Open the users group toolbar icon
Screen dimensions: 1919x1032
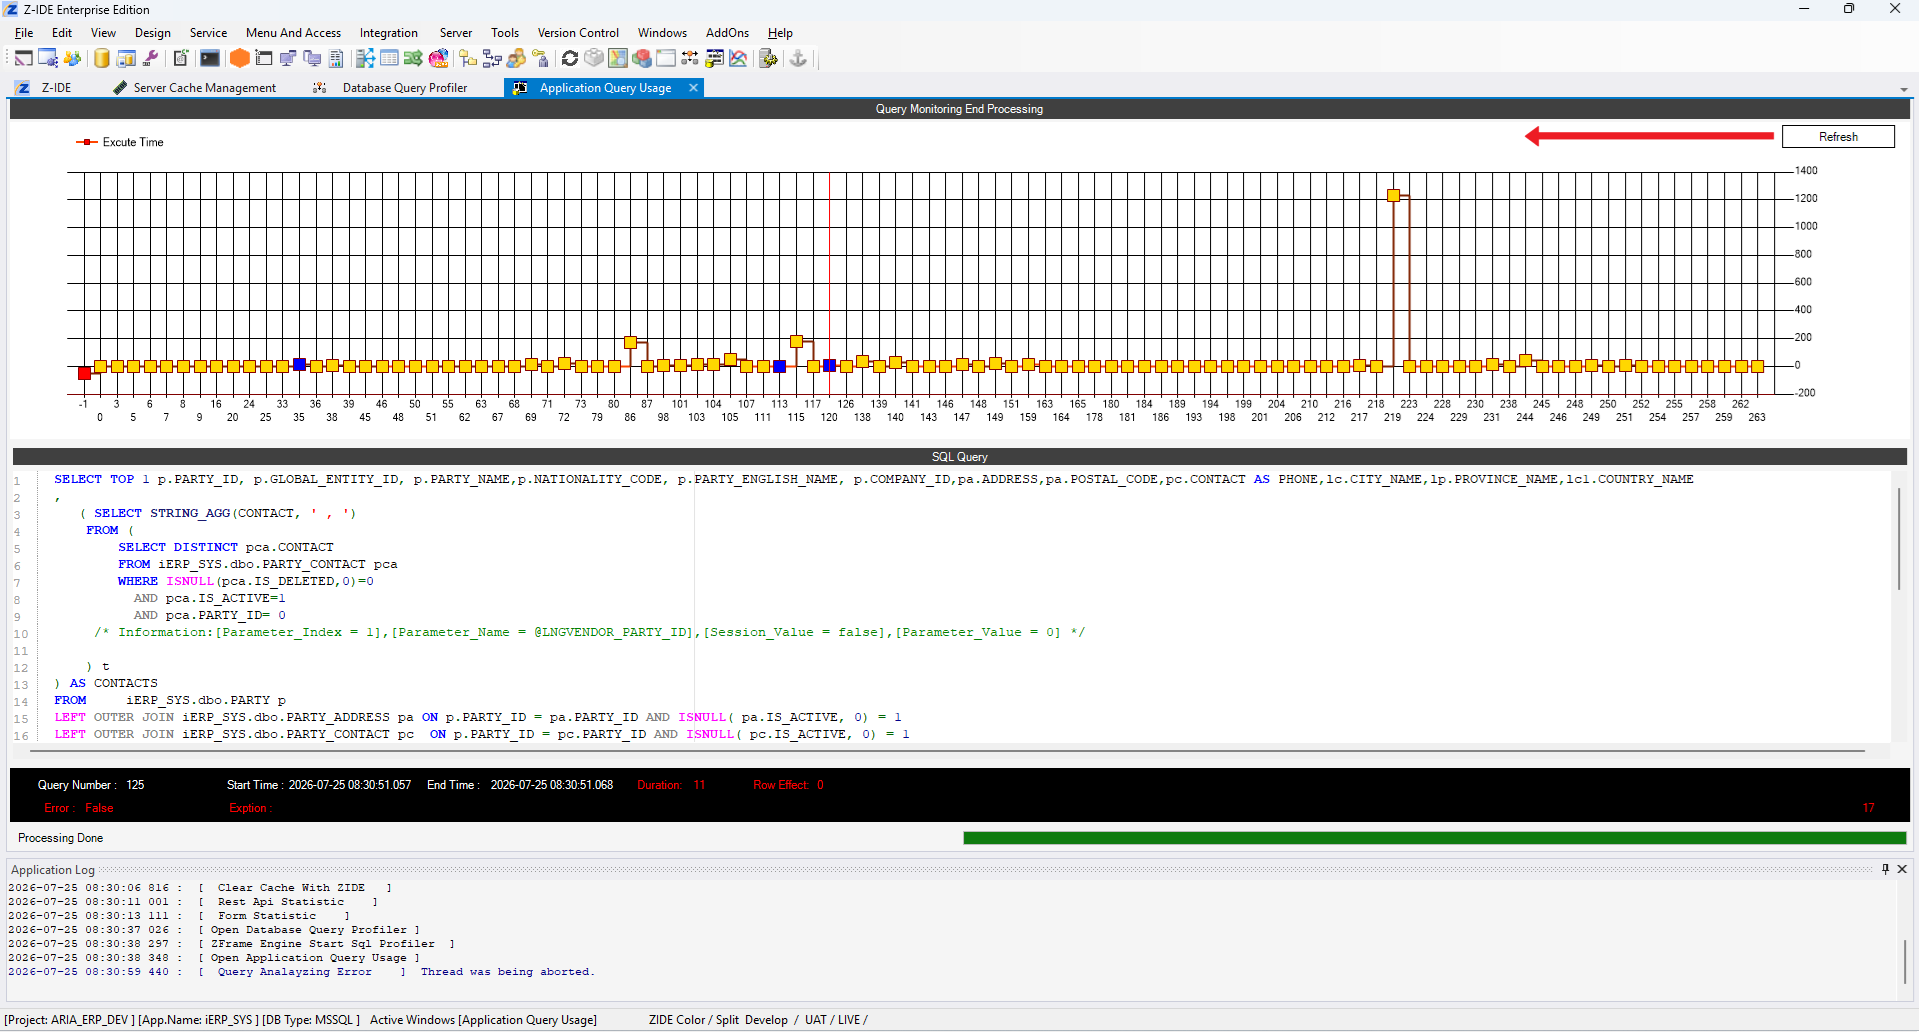[72, 58]
